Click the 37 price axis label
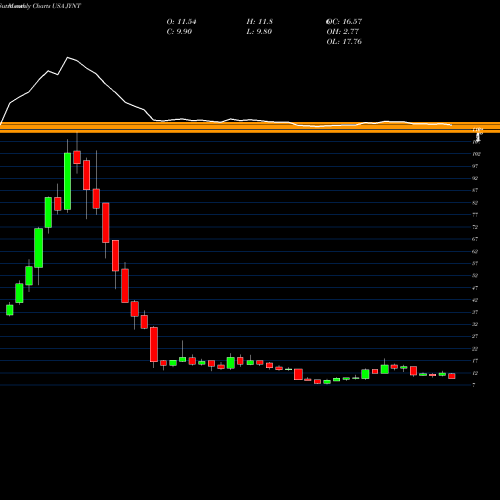The width and height of the screenshot is (500, 500). [x=475, y=312]
